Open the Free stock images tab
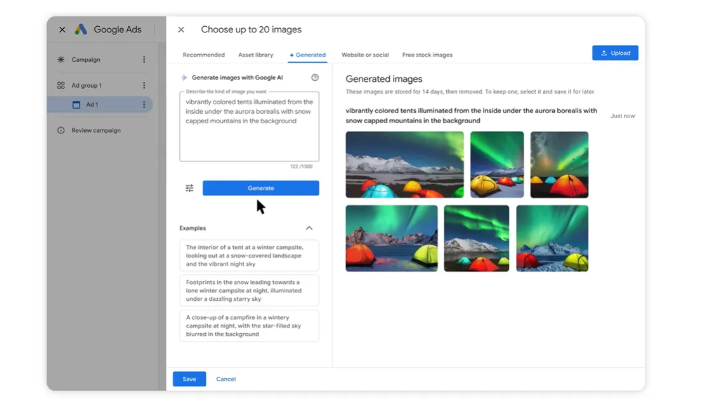This screenshot has height=403, width=714. [x=427, y=55]
